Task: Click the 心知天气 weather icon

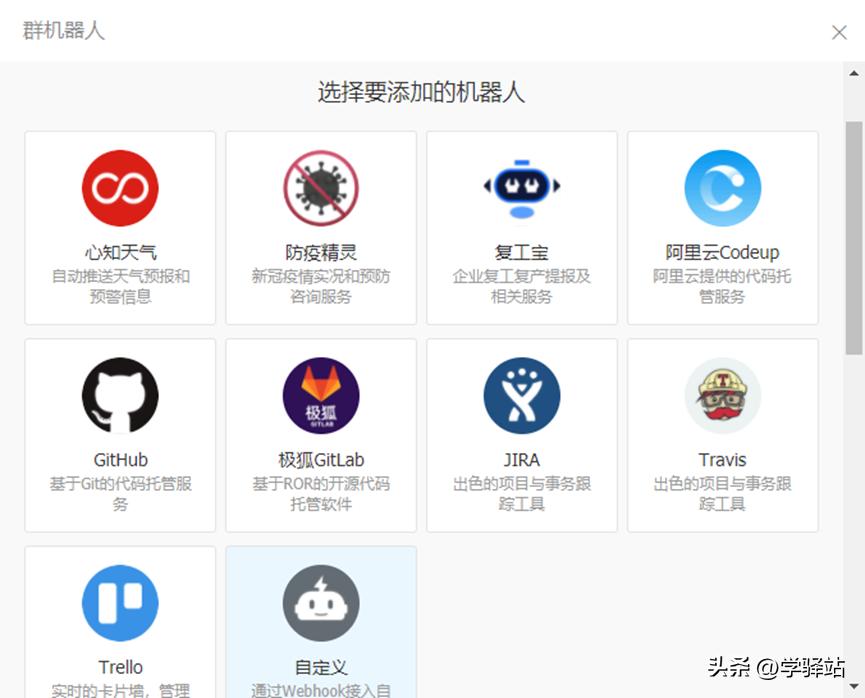Action: point(119,187)
